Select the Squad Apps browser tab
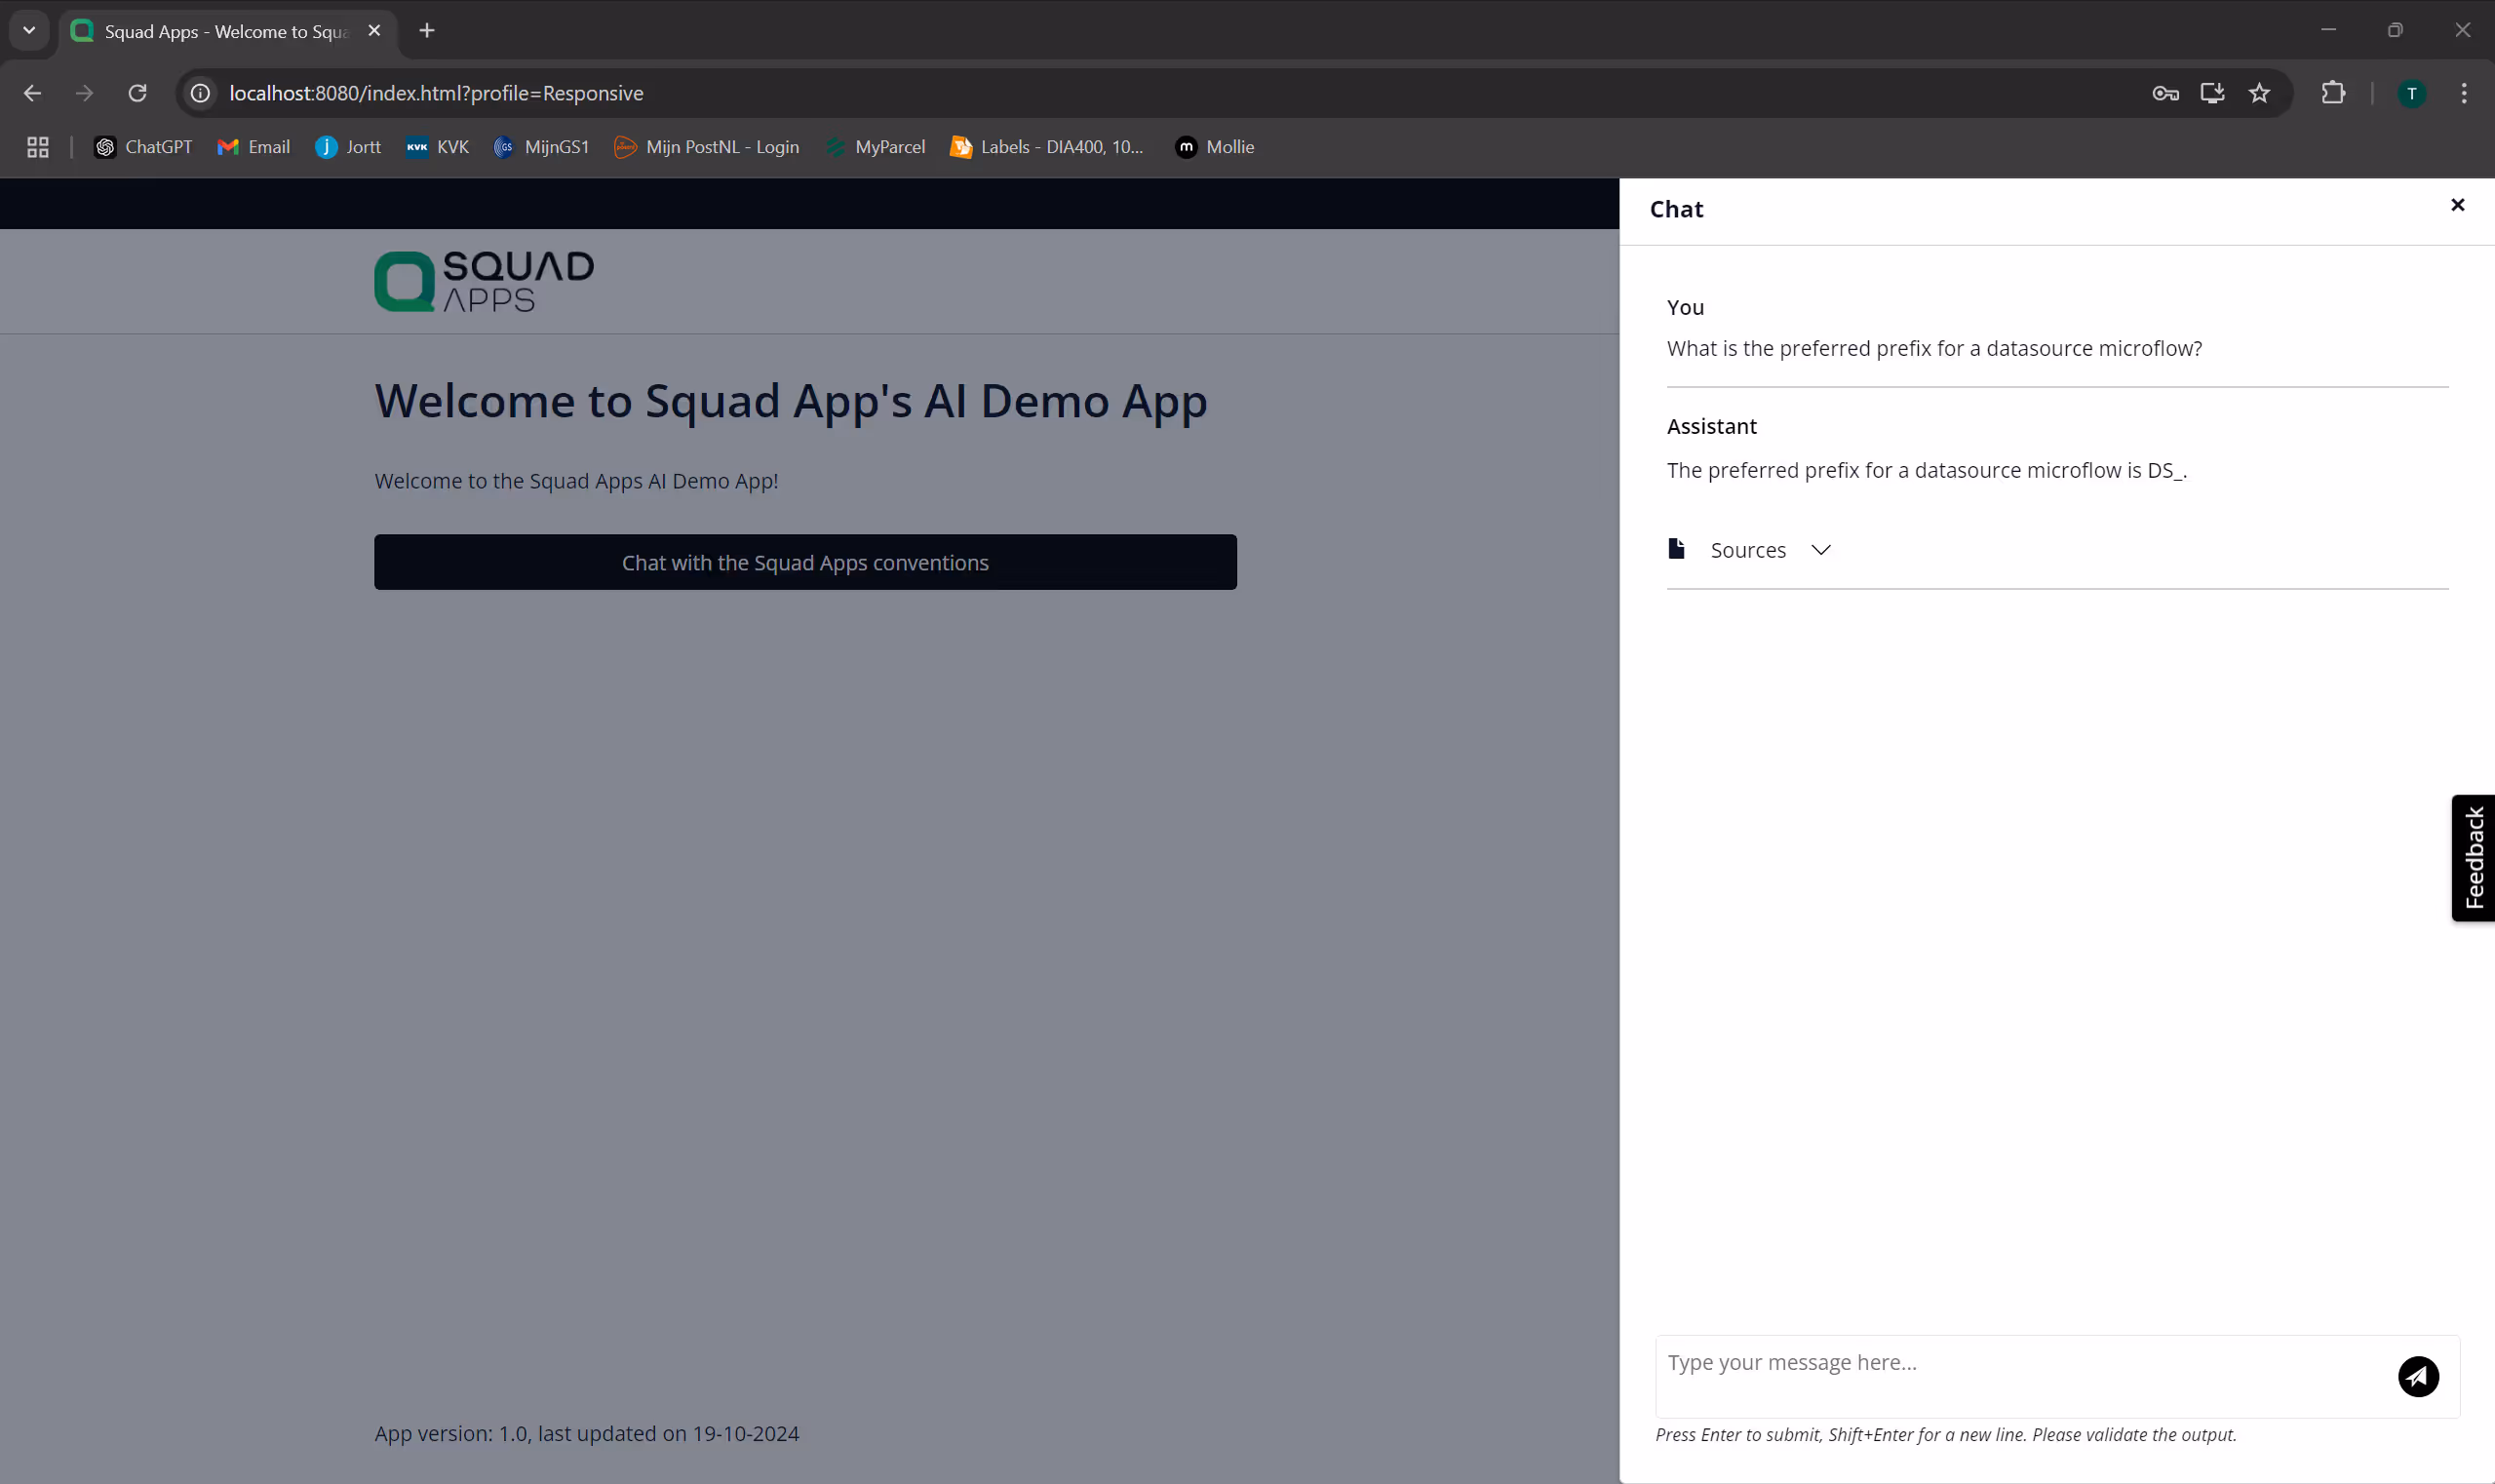The width and height of the screenshot is (2495, 1484). point(228,31)
